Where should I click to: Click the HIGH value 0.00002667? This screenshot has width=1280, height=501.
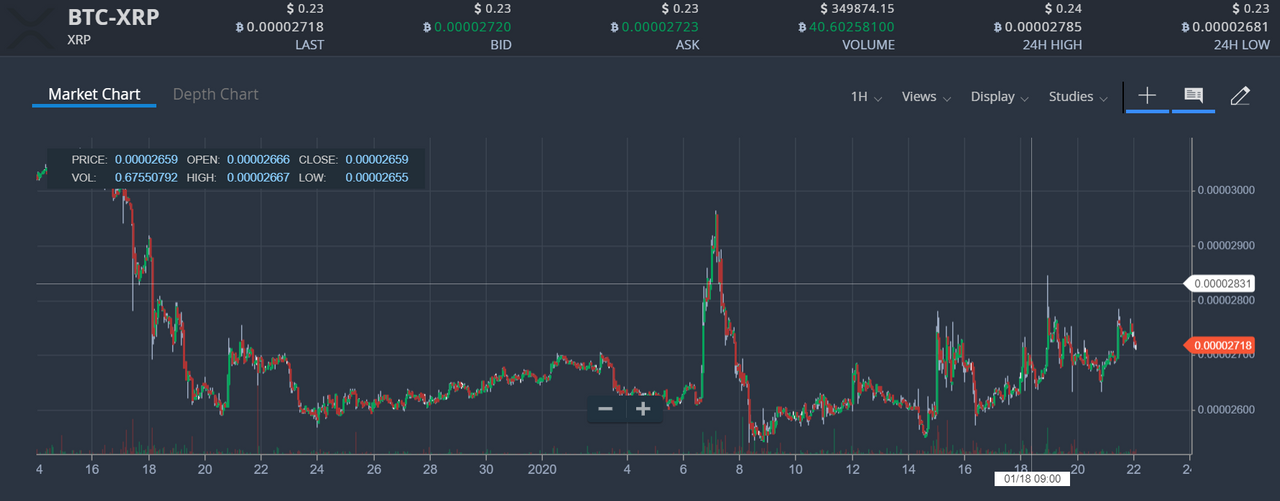point(258,177)
